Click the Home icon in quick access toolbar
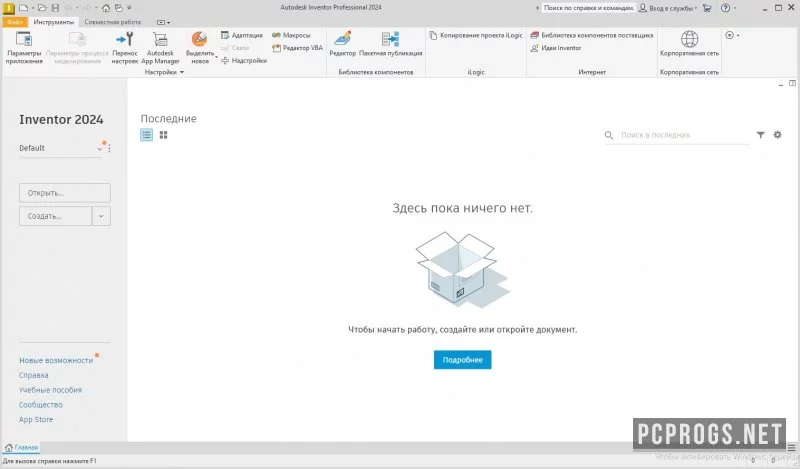Screen dimensions: 800x469 tap(106, 8)
